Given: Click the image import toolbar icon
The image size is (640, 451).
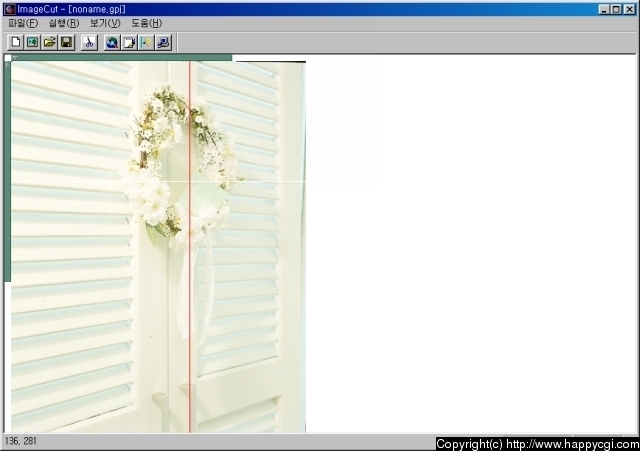Looking at the screenshot, I should [33, 42].
